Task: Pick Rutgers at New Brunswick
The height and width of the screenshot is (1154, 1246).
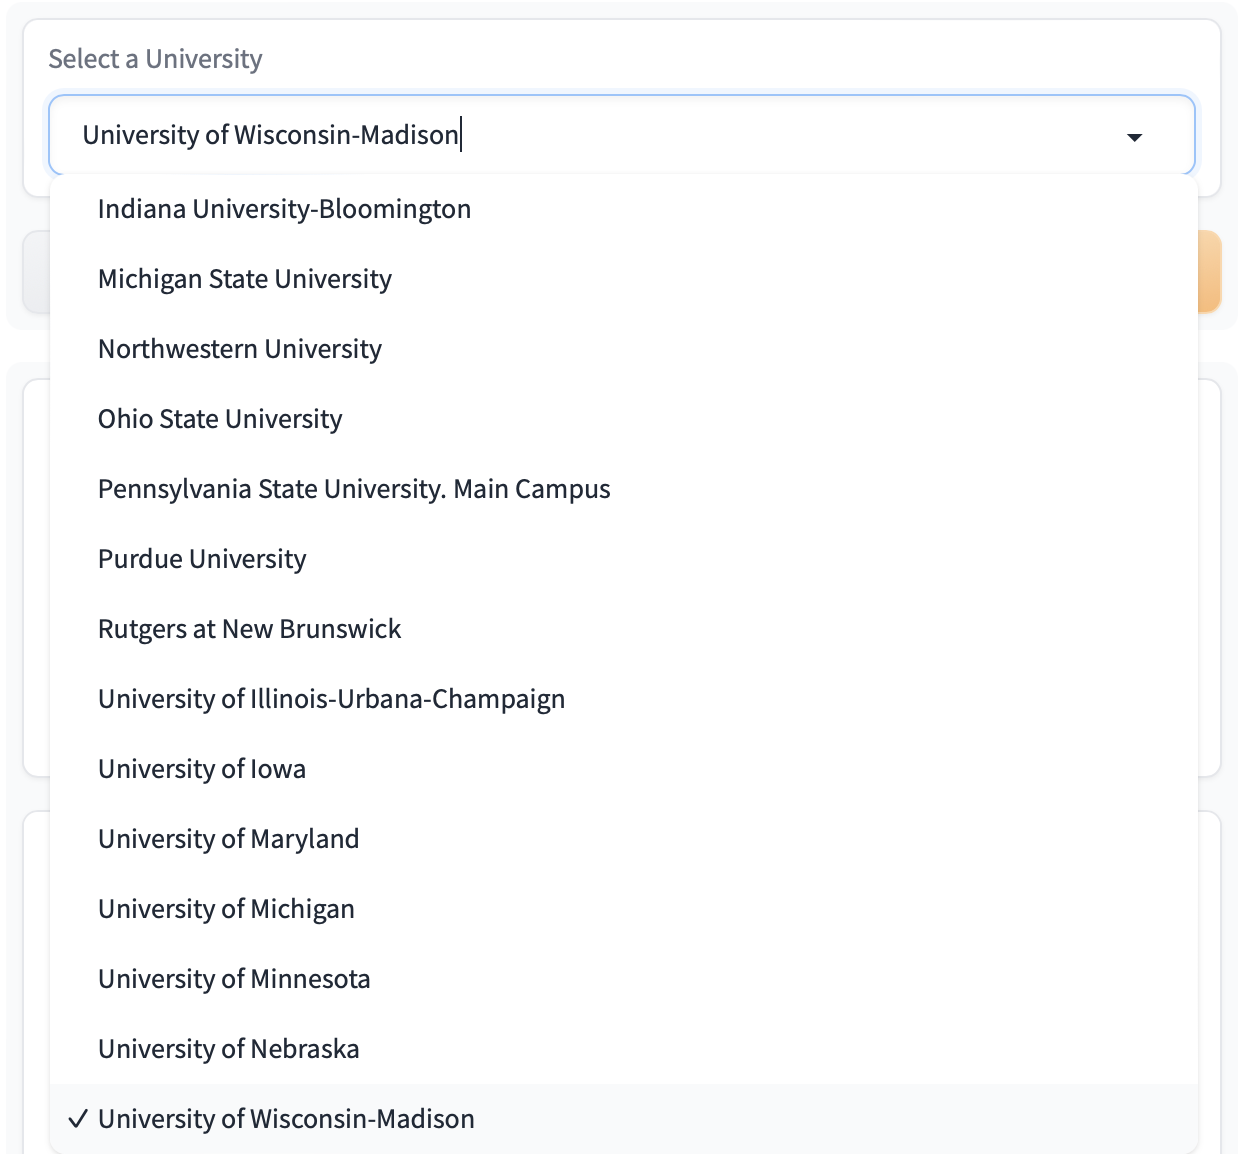Action: (249, 629)
